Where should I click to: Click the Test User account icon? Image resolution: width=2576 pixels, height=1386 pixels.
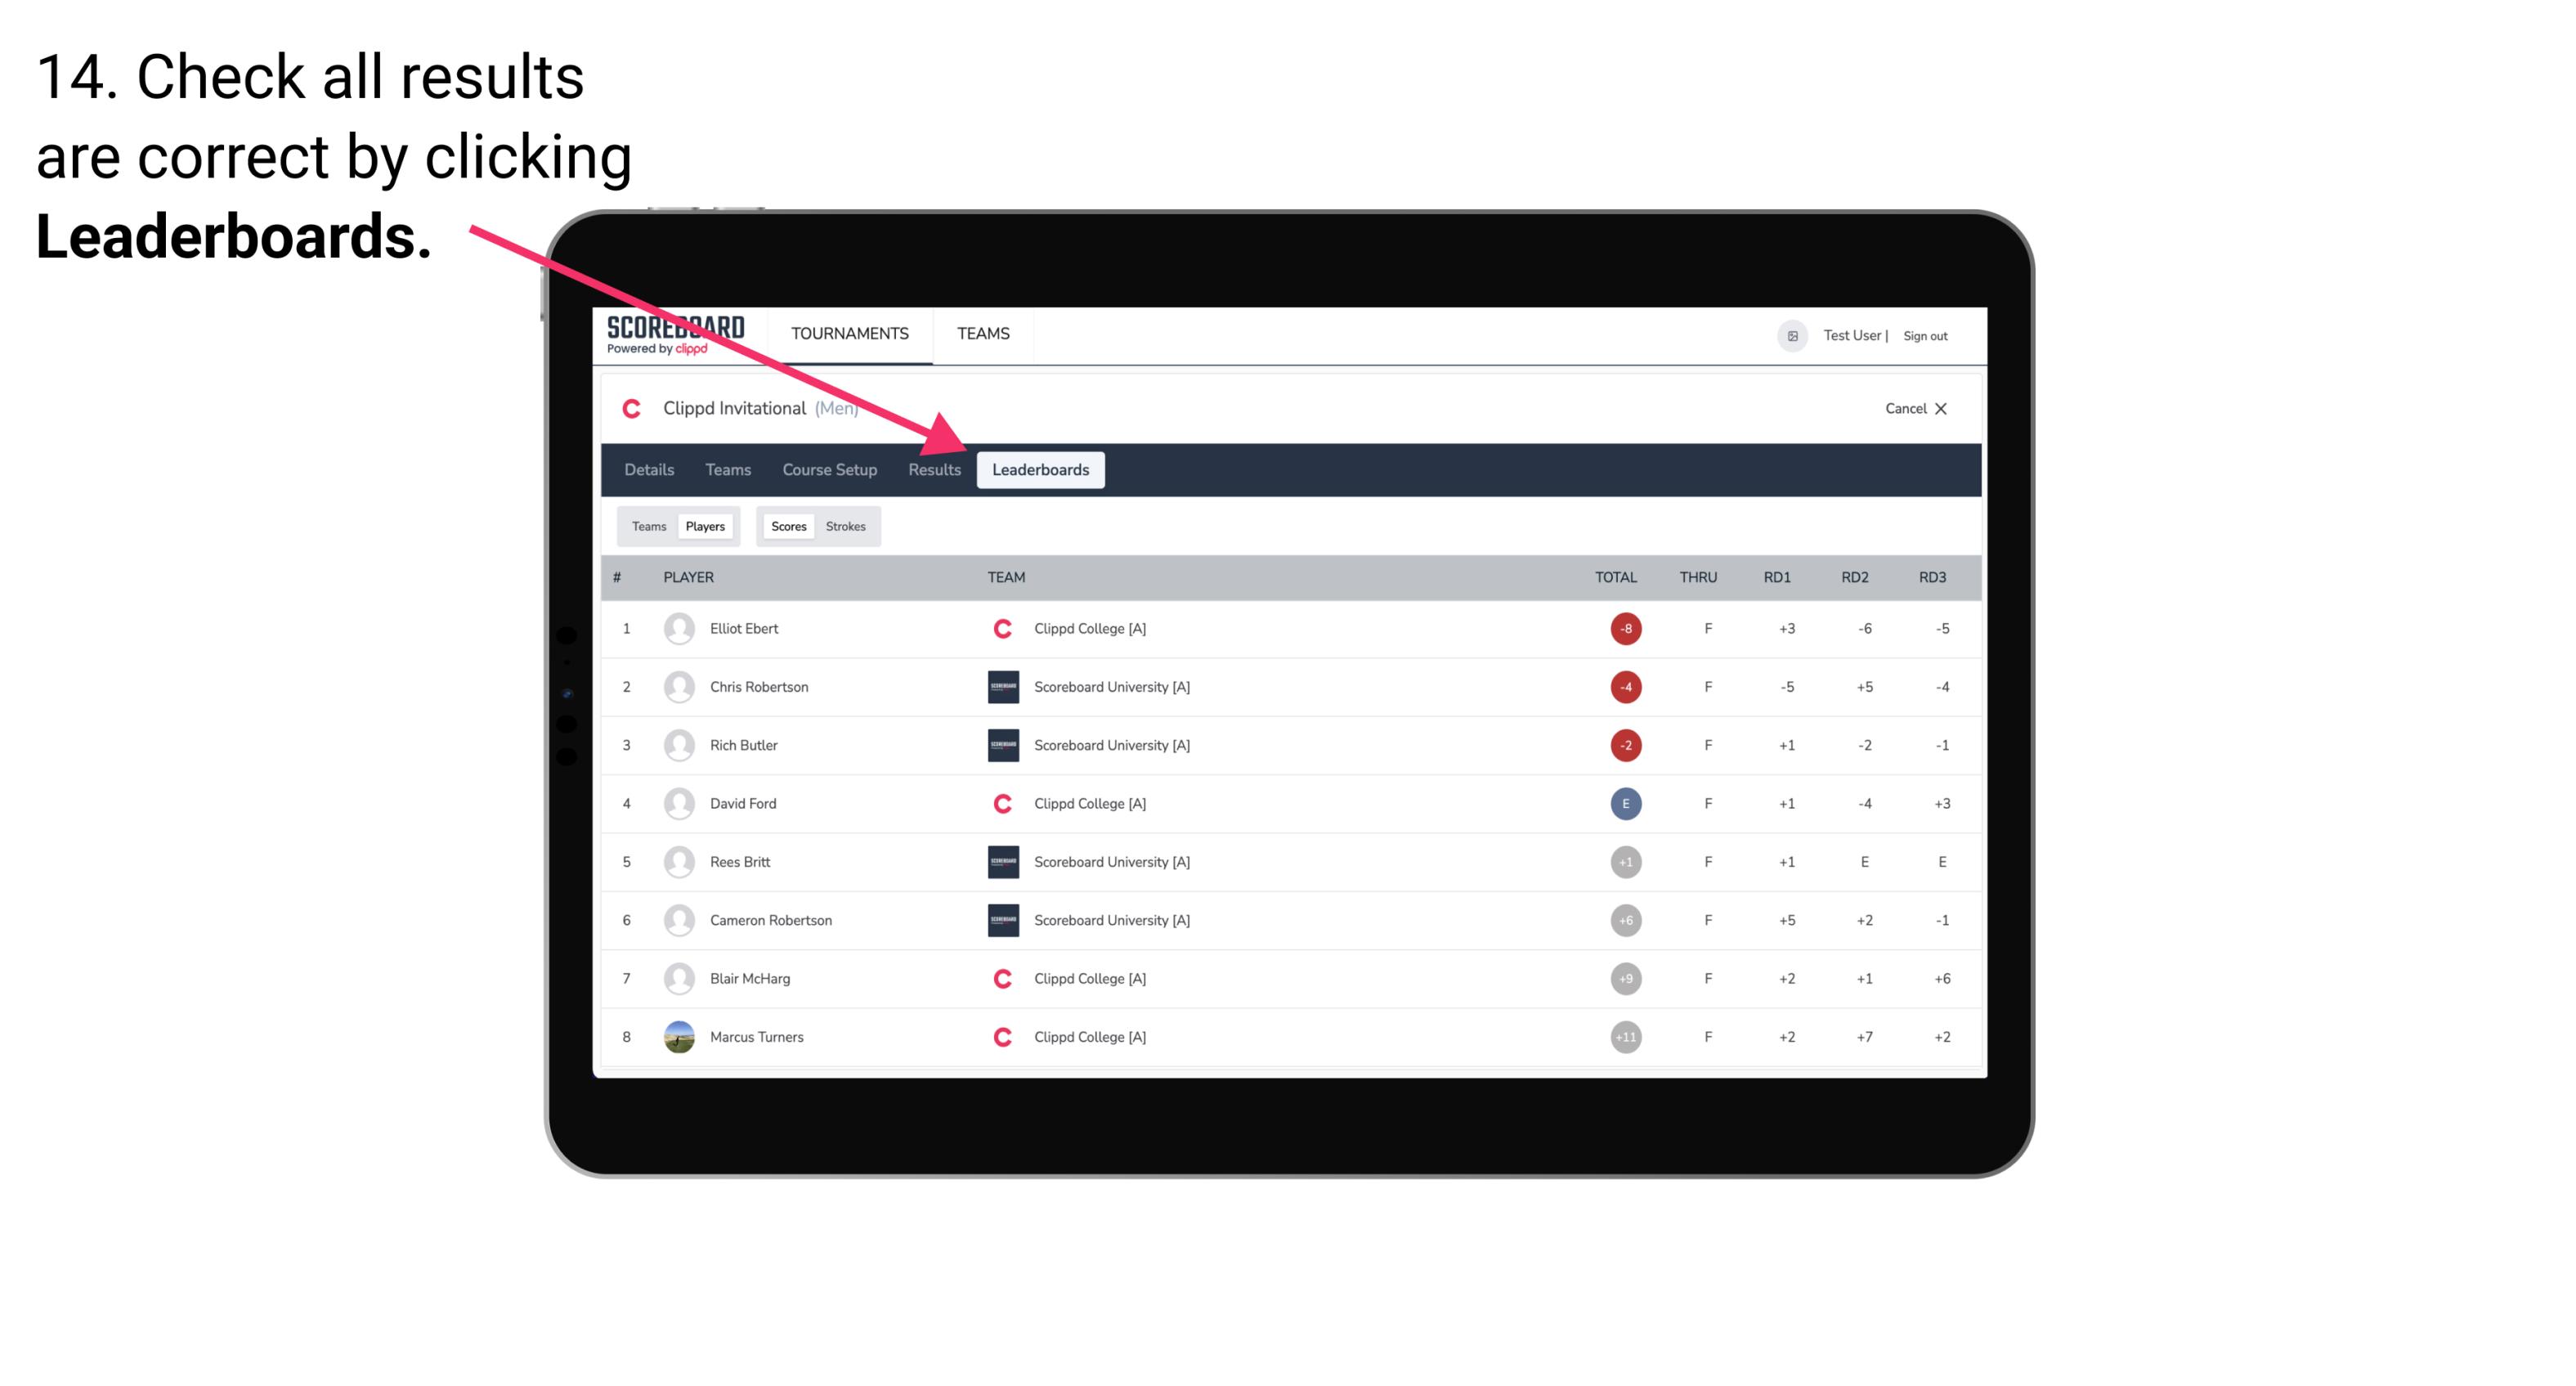pyautogui.click(x=1793, y=334)
